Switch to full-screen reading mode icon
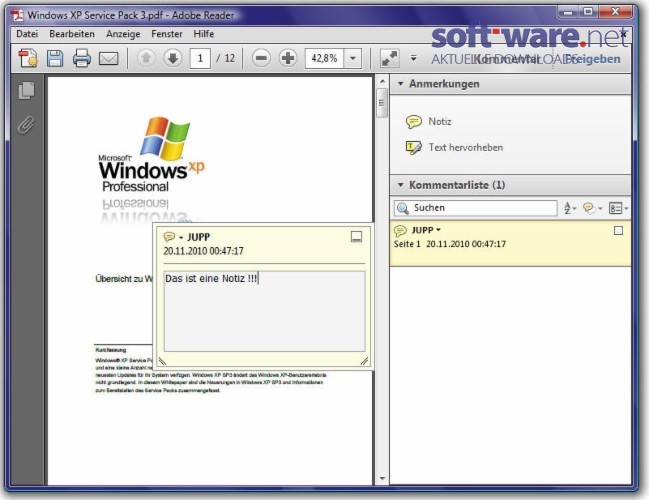 pyautogui.click(x=389, y=58)
